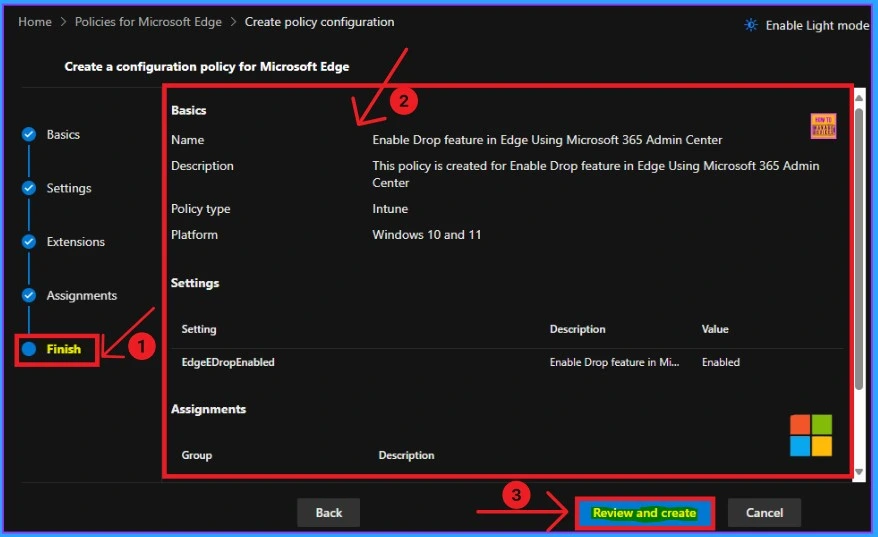Click the Setting column header
This screenshot has height=537, width=878.
199,329
